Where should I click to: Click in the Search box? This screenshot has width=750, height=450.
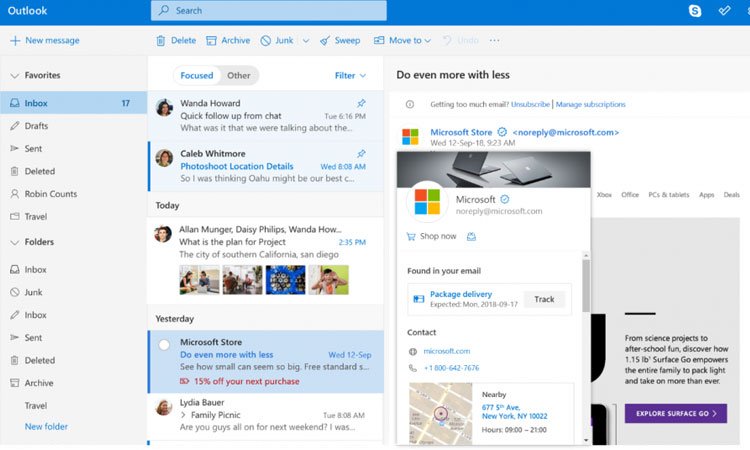pyautogui.click(x=269, y=11)
